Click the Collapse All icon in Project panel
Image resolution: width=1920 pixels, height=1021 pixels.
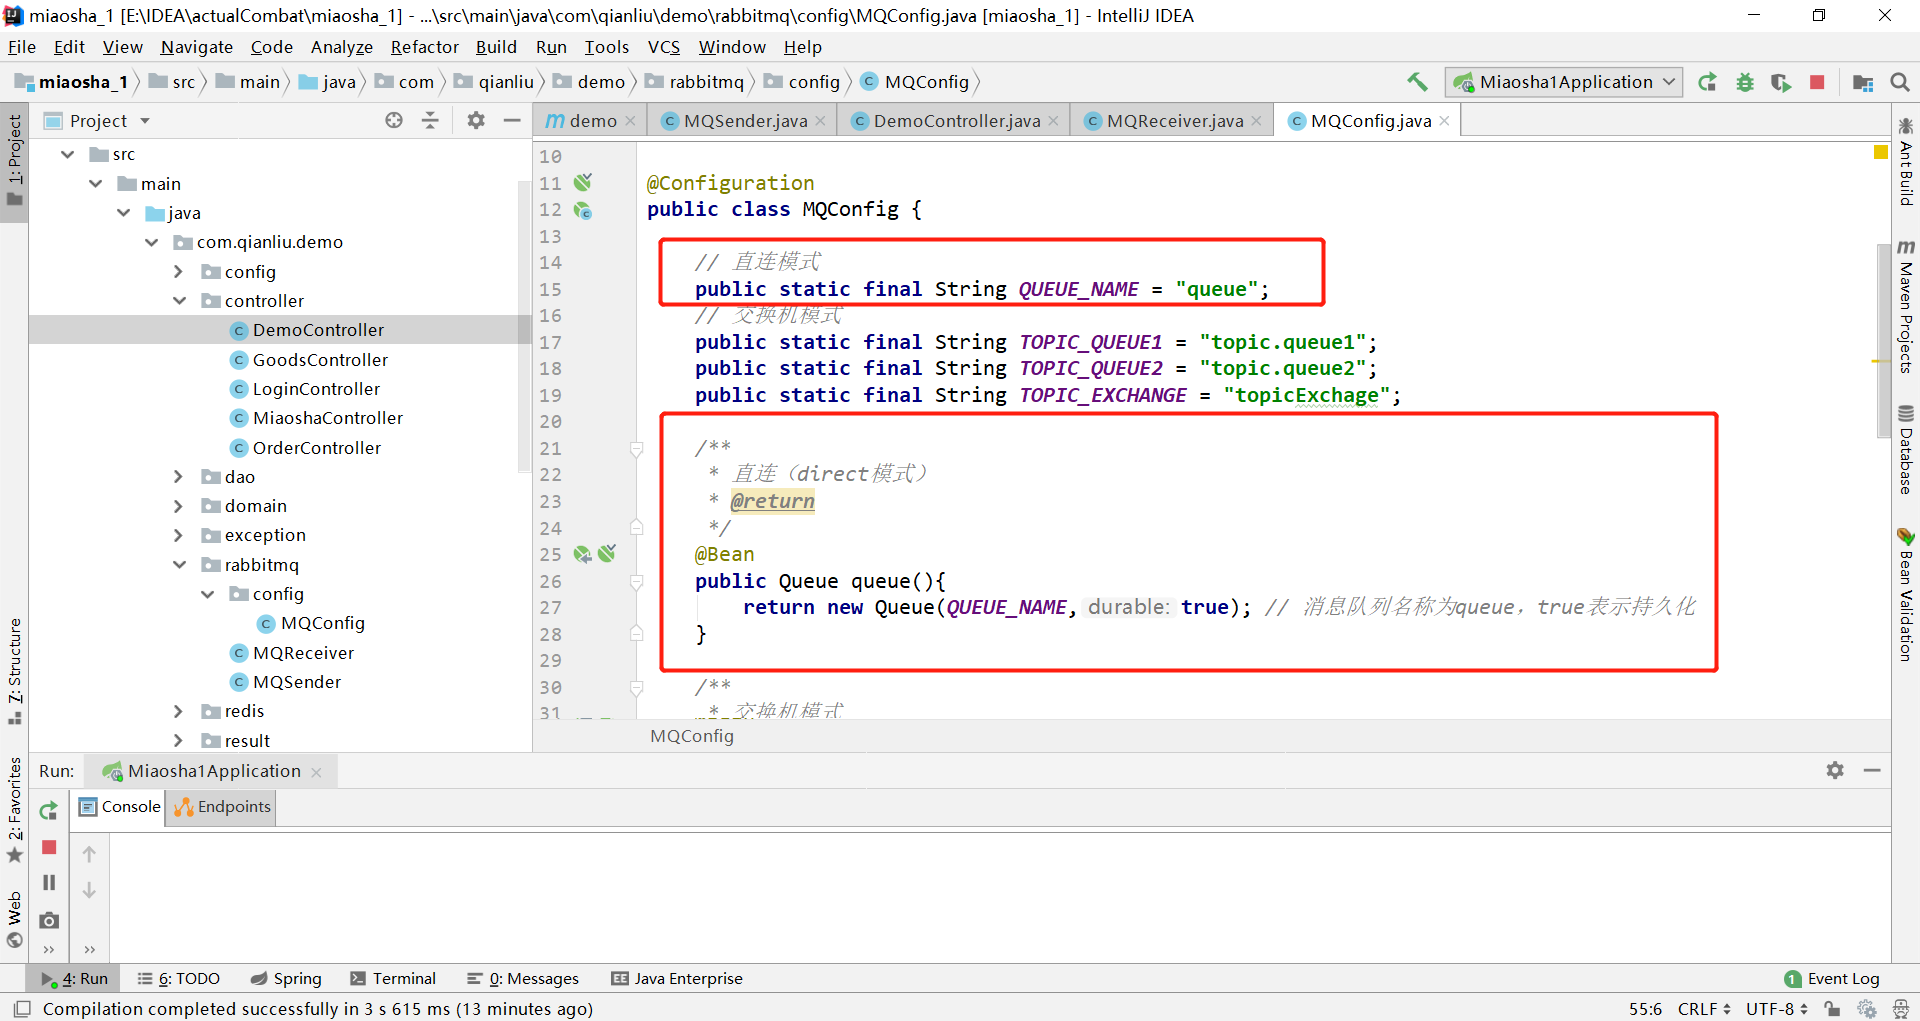point(430,120)
